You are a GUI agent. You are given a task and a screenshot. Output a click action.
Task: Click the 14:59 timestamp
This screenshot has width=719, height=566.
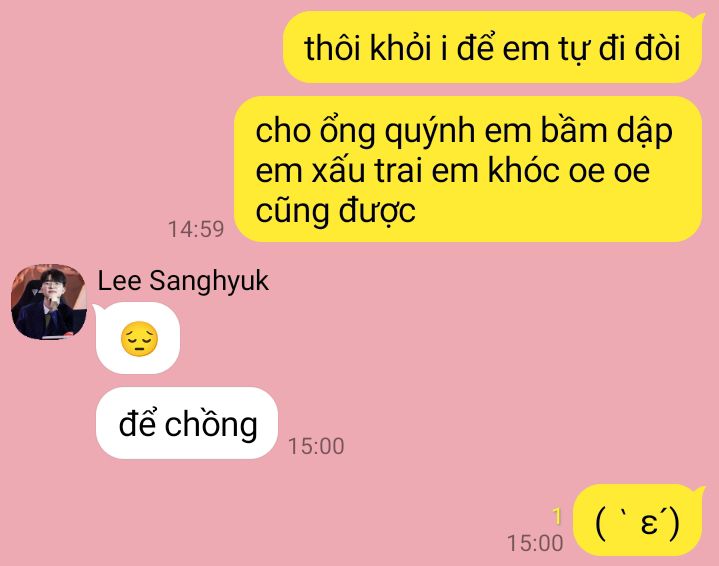196,229
